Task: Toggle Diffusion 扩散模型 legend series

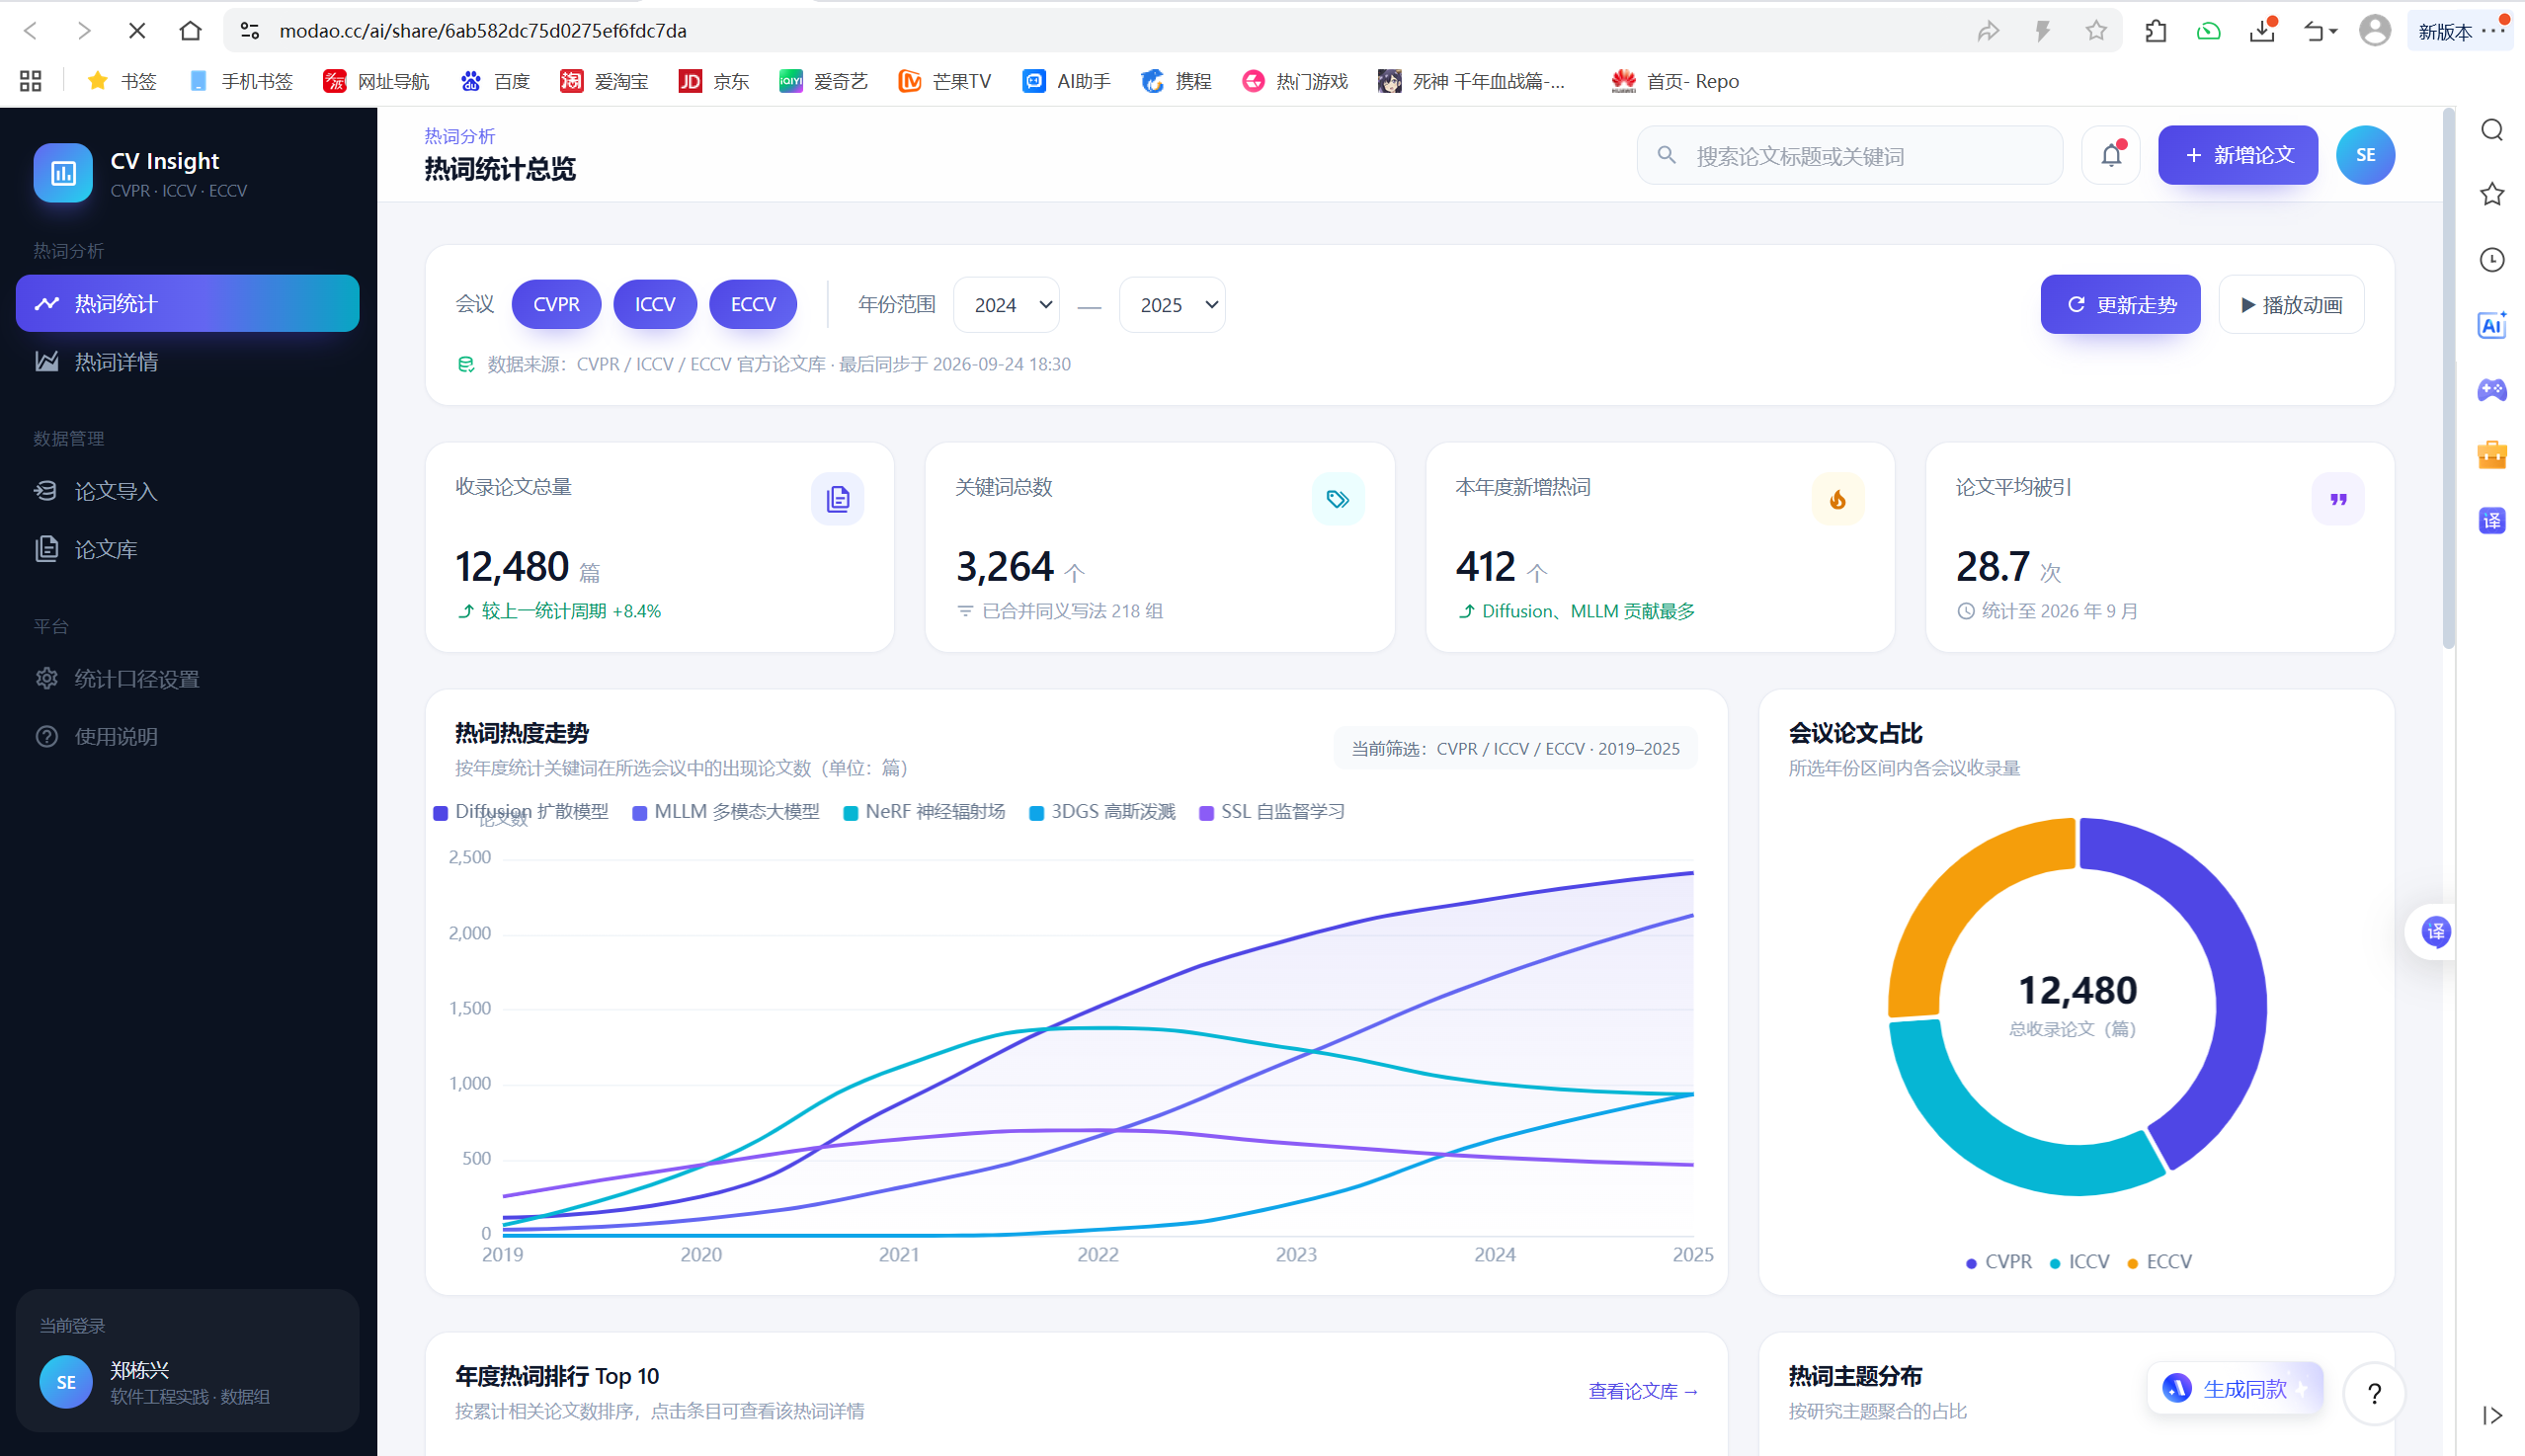Action: (x=521, y=812)
